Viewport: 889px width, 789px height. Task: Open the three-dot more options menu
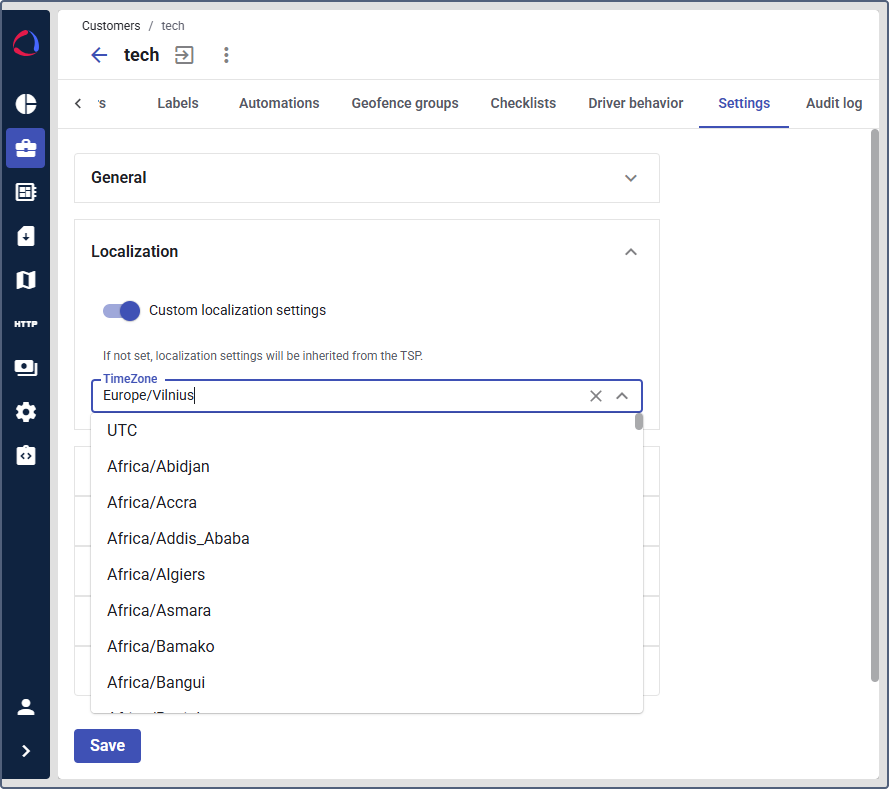(x=226, y=55)
